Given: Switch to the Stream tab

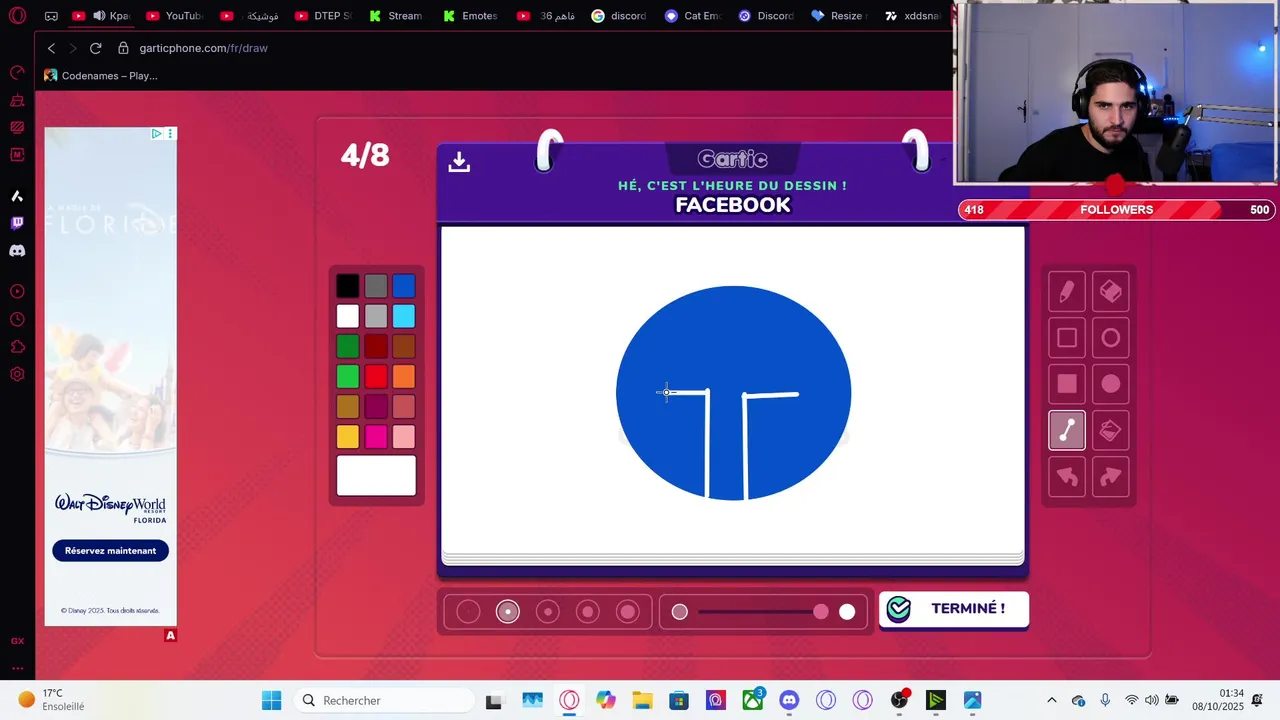Looking at the screenshot, I should pos(396,16).
